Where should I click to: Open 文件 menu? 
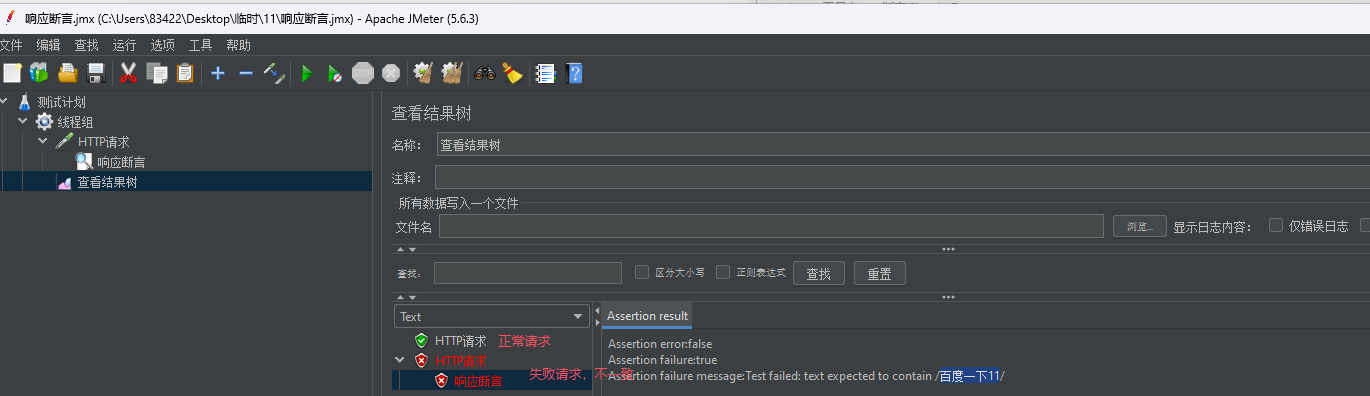[10, 45]
